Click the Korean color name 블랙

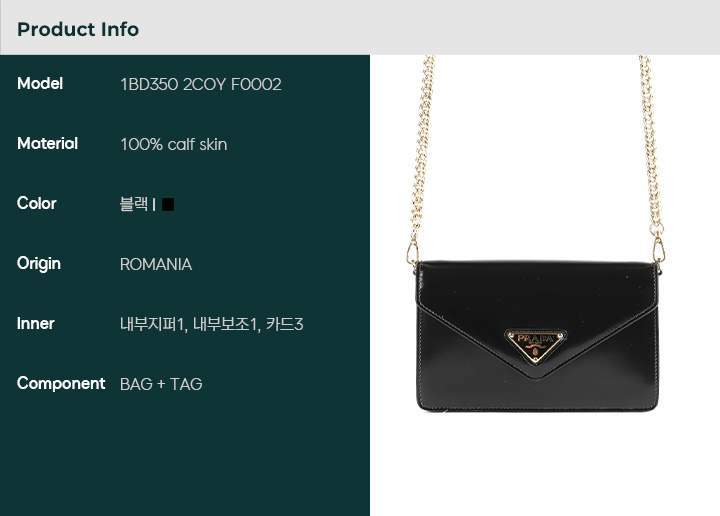(x=134, y=204)
